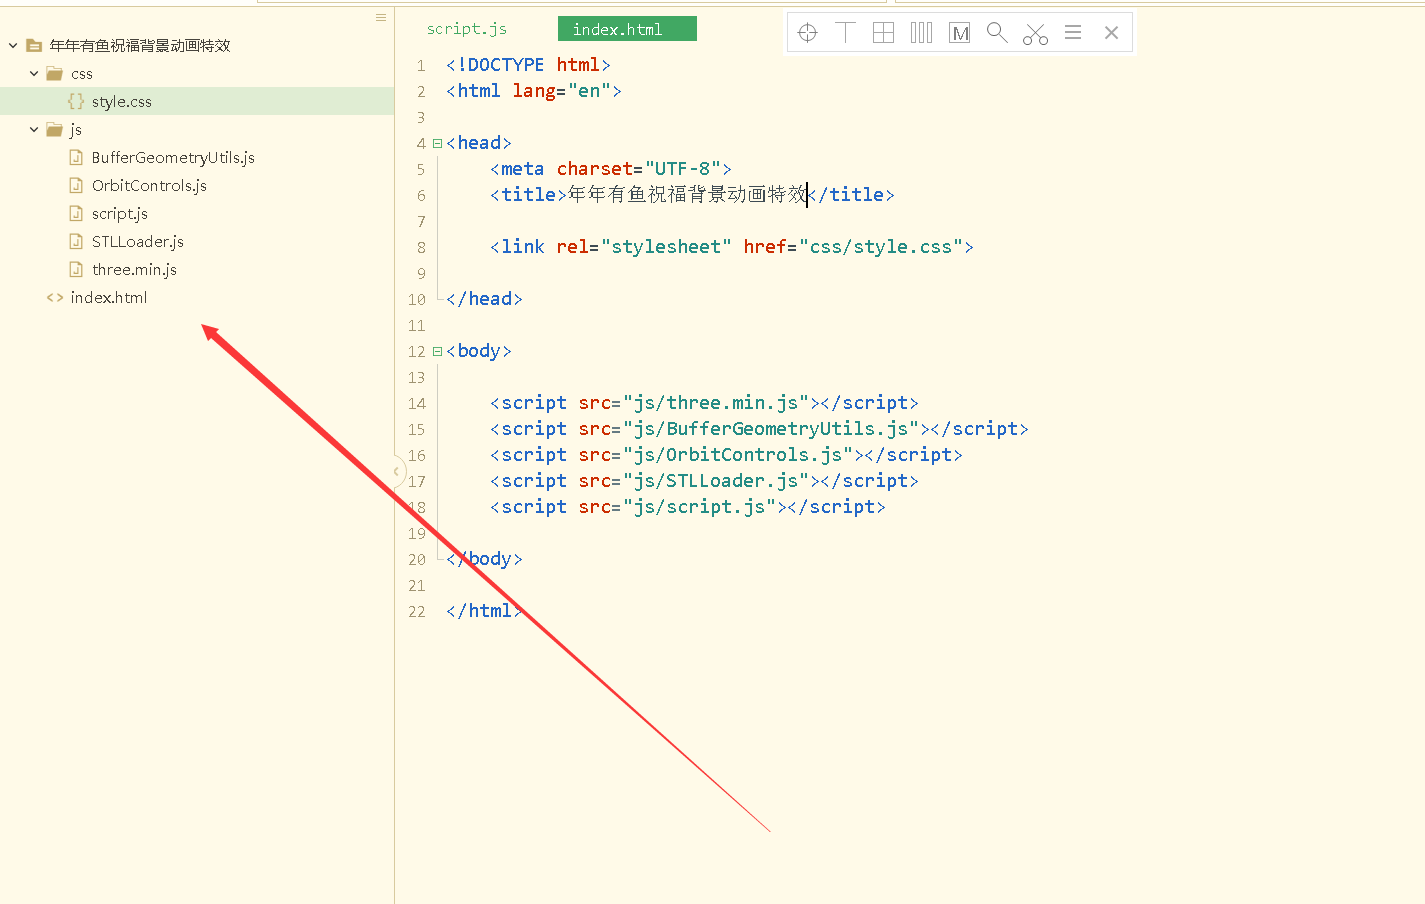
Task: Collapse the sidebar using the splitter handle
Action: [397, 471]
